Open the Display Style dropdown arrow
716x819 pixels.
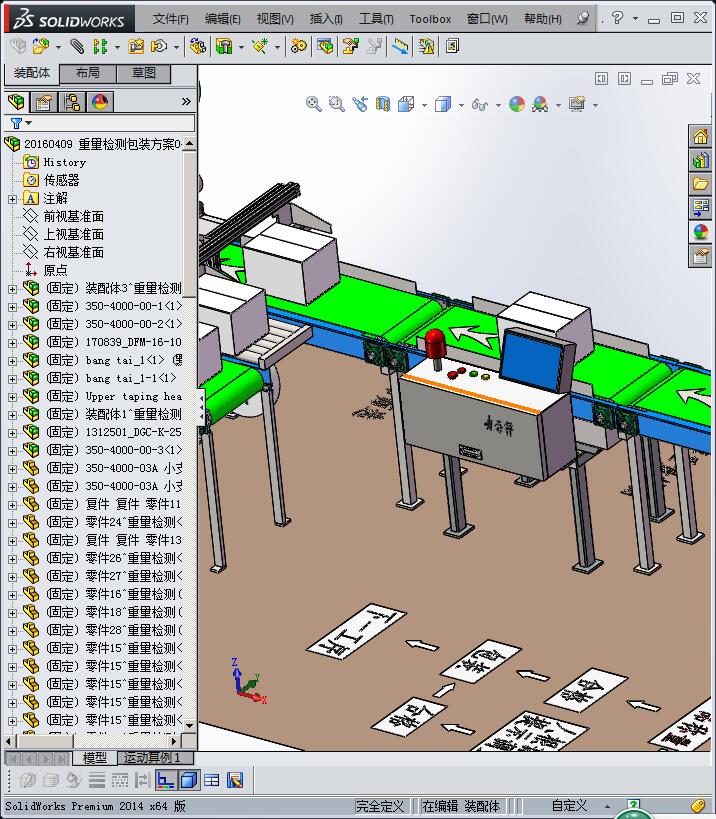[x=461, y=105]
